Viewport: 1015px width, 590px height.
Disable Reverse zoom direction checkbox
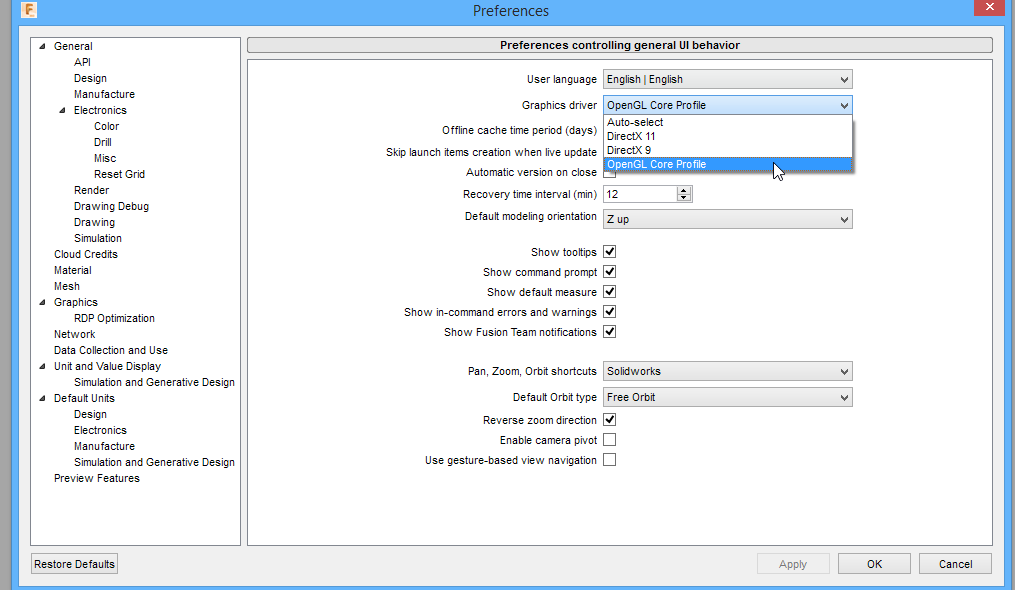[609, 420]
